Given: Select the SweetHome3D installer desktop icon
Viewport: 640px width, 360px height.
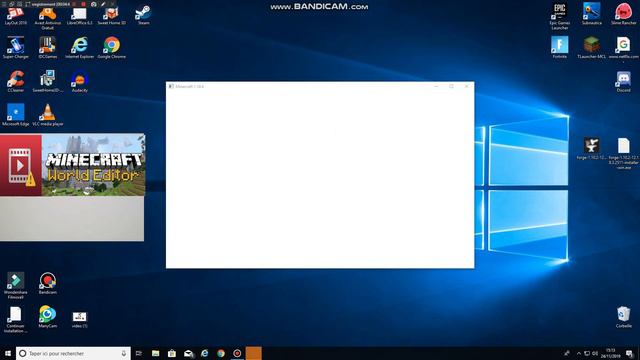Looking at the screenshot, I should pos(47,81).
